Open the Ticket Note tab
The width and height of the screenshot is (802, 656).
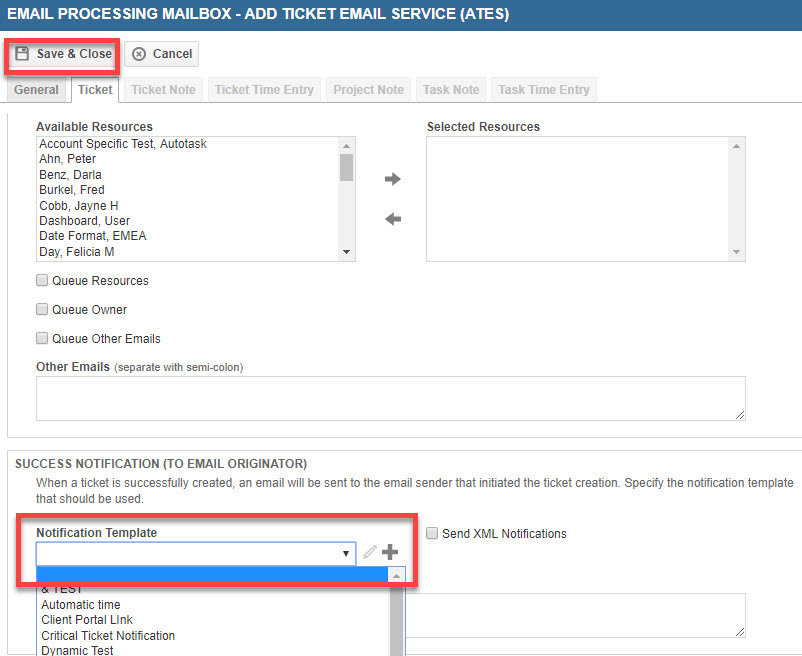pyautogui.click(x=163, y=90)
